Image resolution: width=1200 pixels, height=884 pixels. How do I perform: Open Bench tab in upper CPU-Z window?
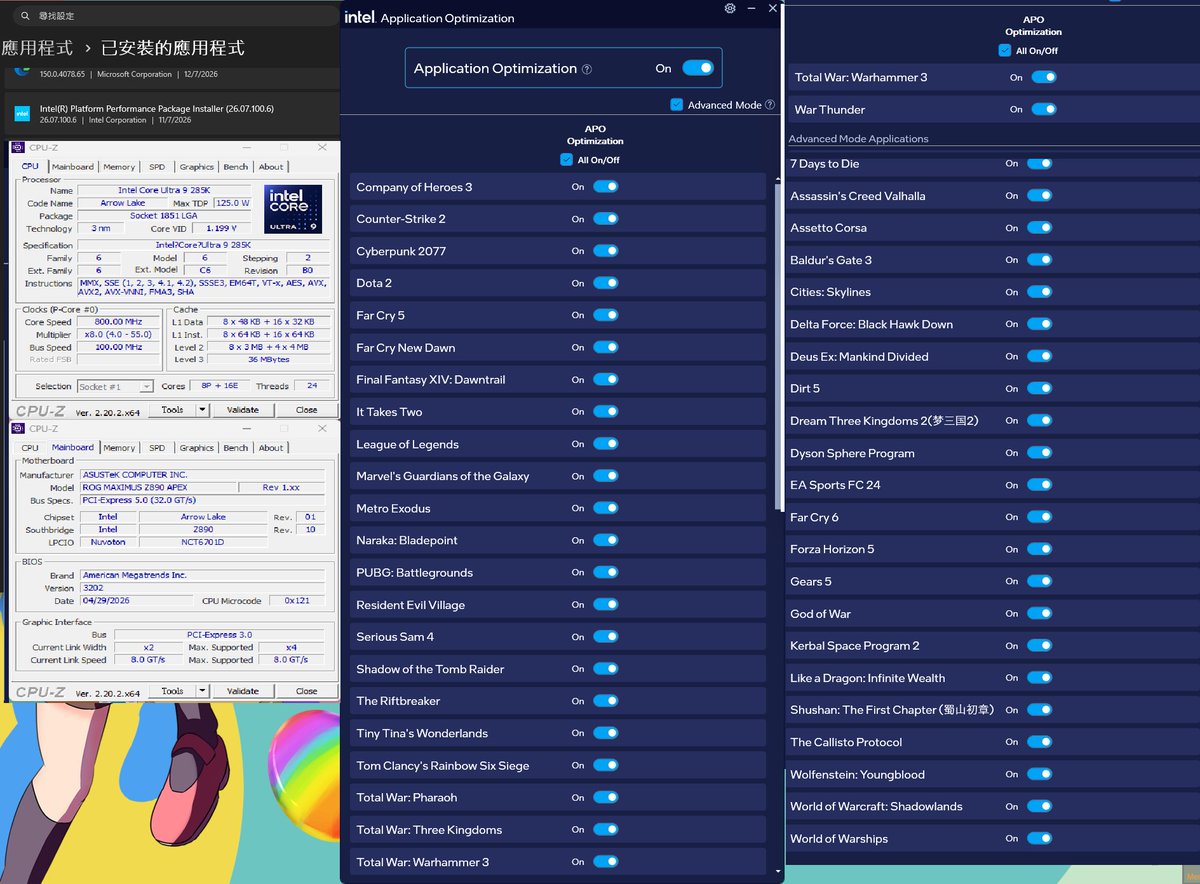pos(236,167)
